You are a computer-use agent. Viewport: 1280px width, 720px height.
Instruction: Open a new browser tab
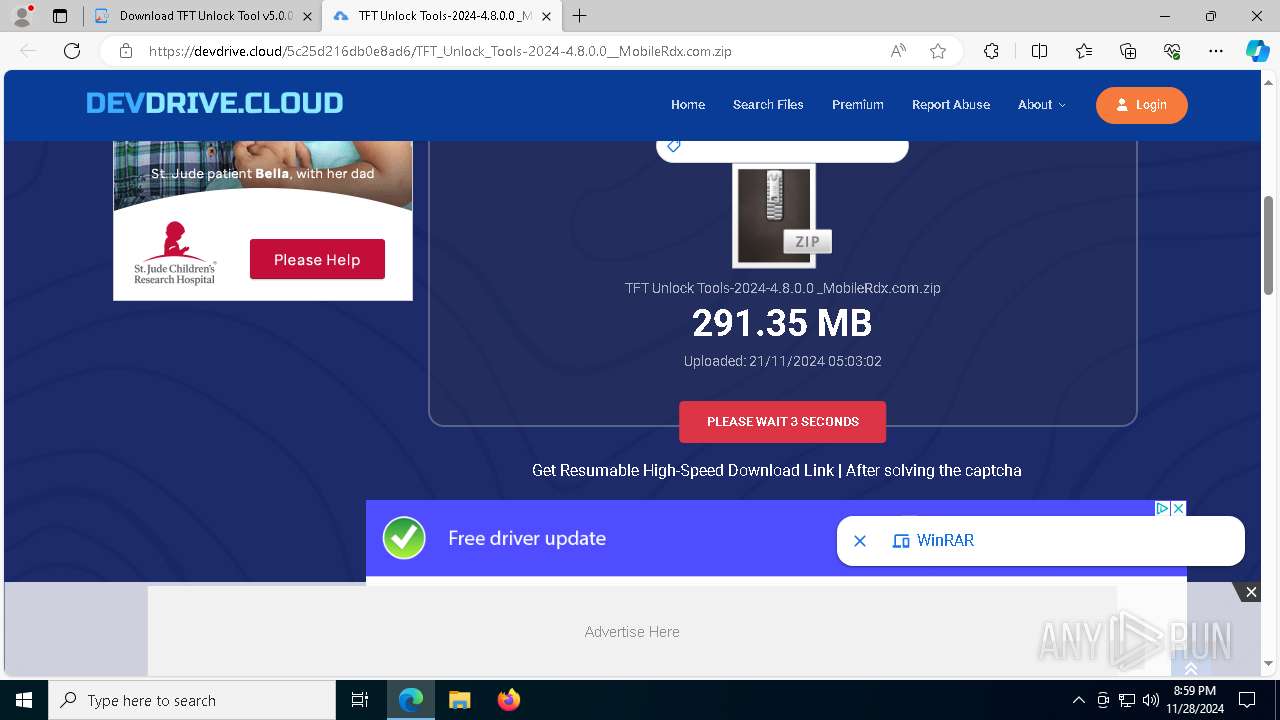point(580,16)
